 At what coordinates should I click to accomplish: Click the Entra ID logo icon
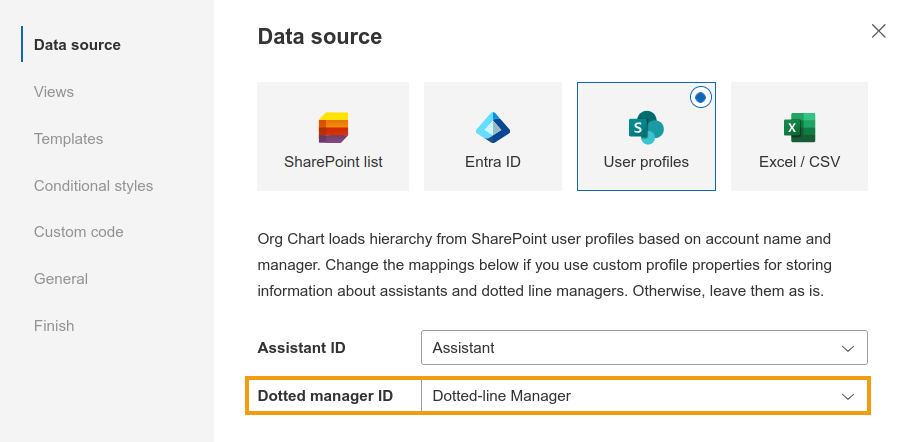(493, 128)
